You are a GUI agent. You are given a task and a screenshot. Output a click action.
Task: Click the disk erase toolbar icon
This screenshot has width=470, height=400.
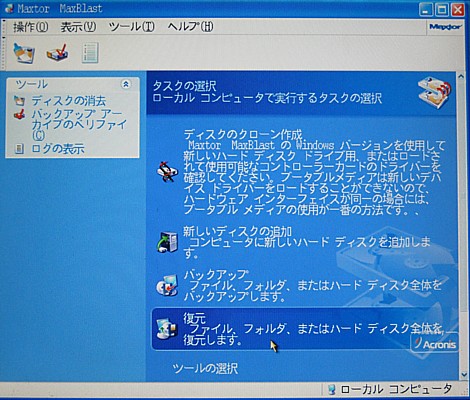(24, 53)
